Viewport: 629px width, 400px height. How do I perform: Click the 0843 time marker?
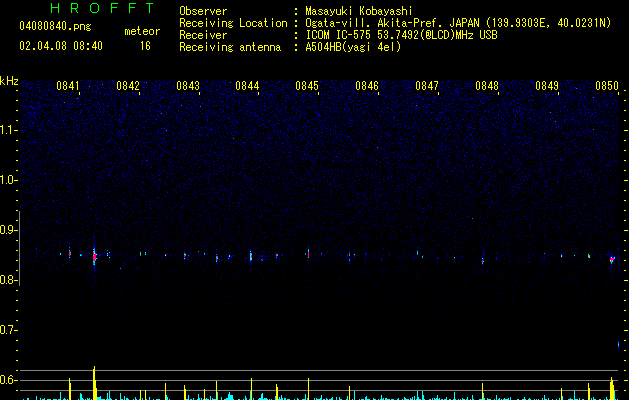click(x=188, y=86)
